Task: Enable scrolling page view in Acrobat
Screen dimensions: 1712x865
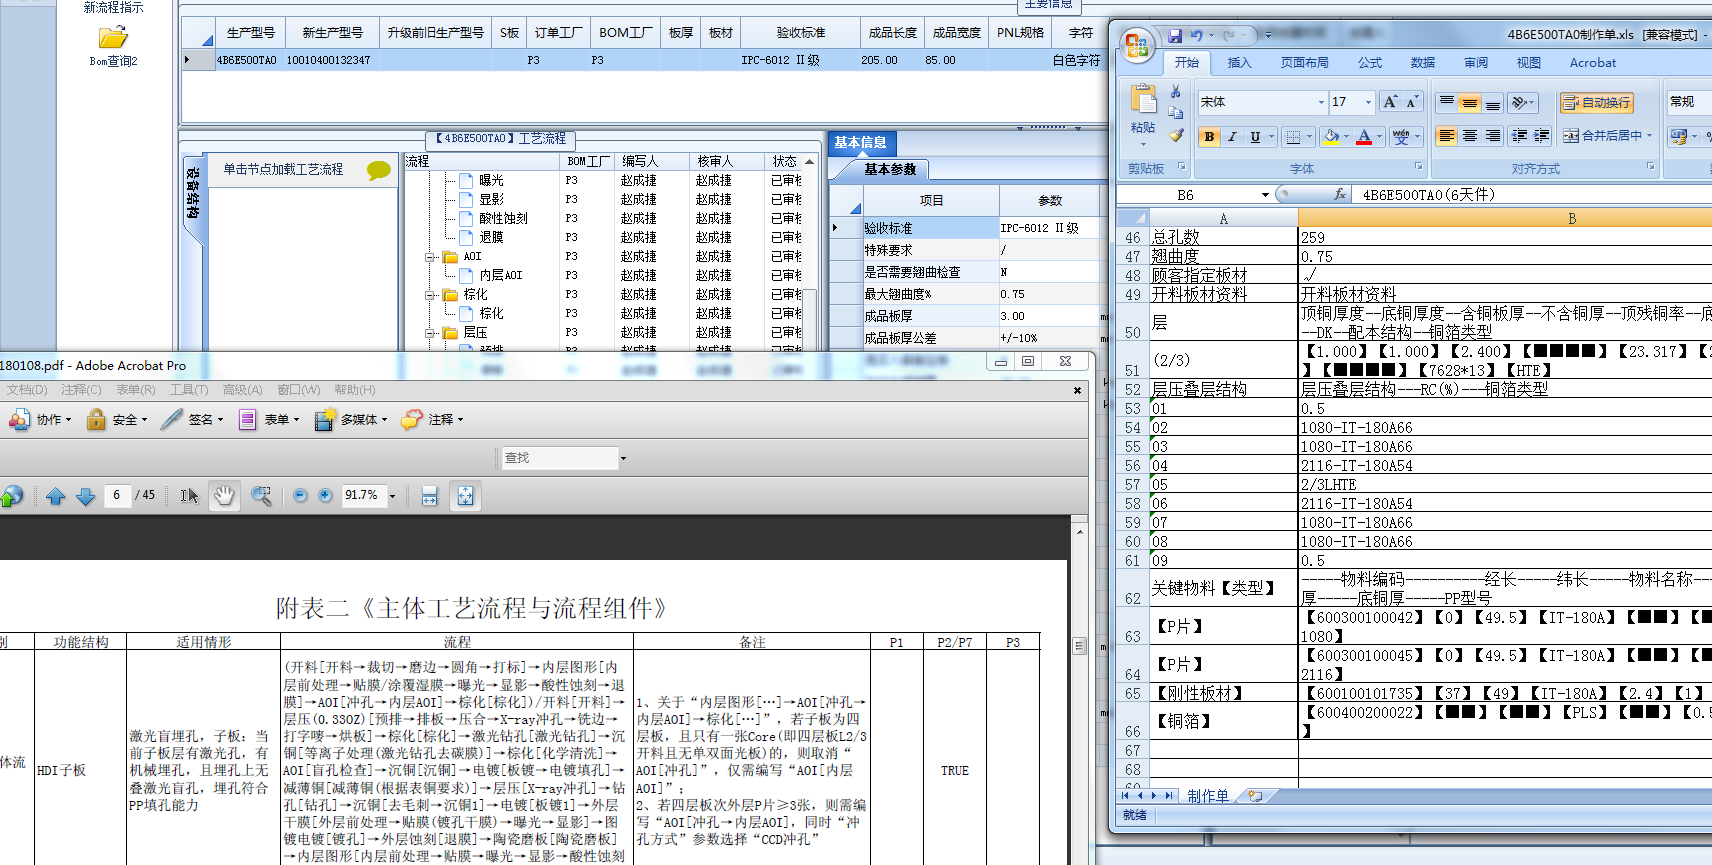Action: [x=430, y=496]
